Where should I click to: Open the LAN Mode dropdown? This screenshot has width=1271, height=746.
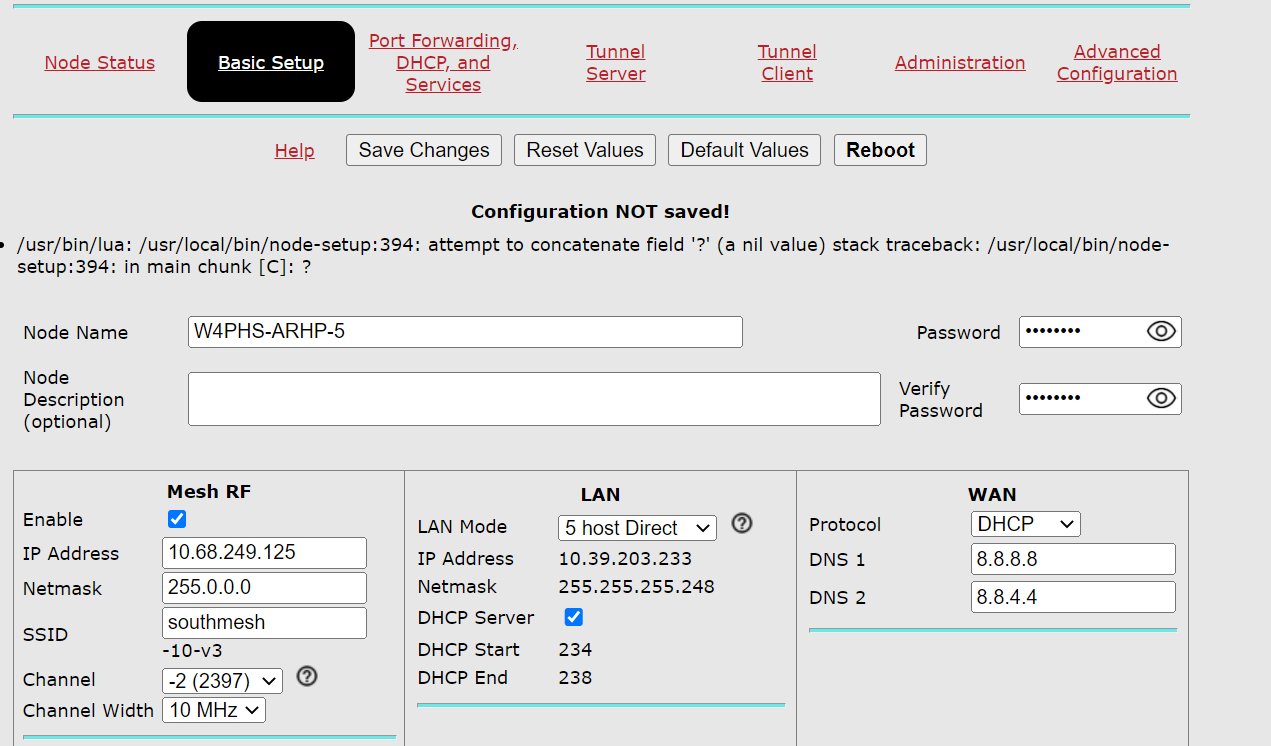pyautogui.click(x=636, y=527)
